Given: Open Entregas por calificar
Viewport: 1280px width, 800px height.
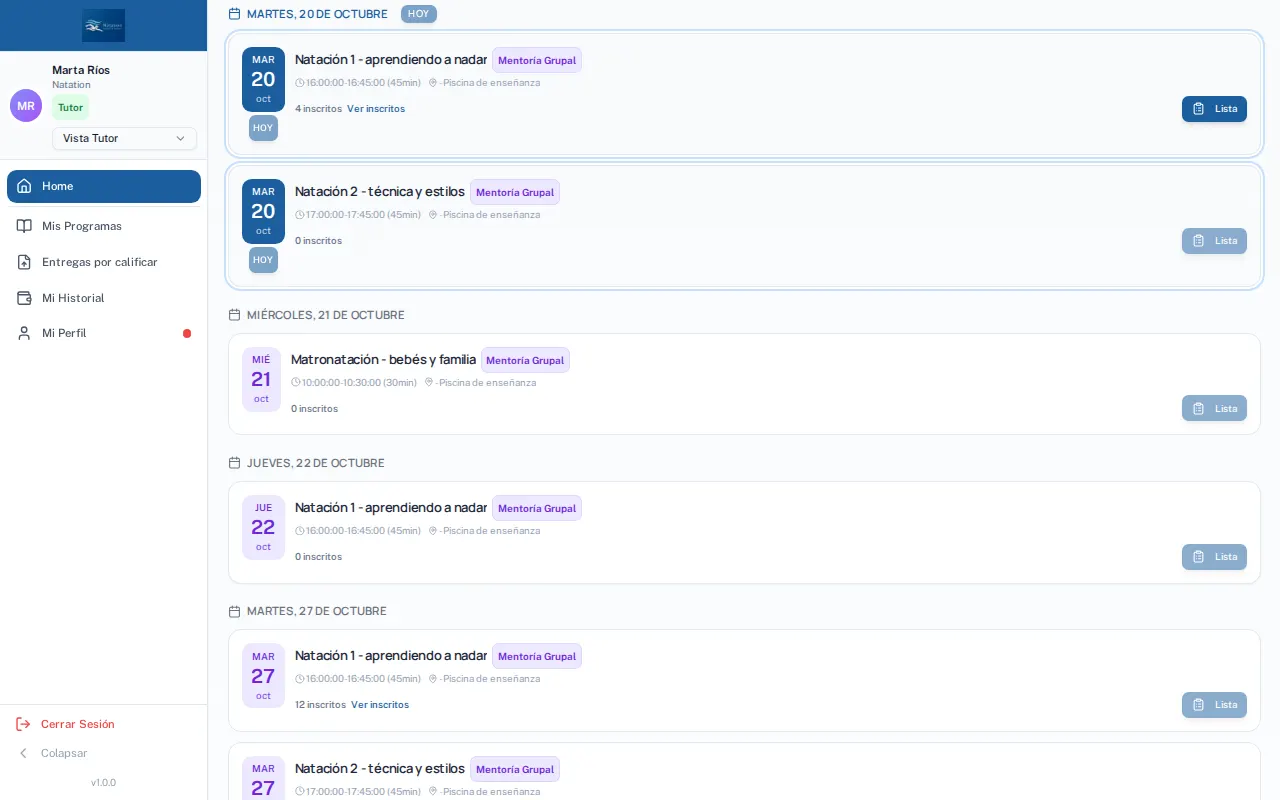Looking at the screenshot, I should pyautogui.click(x=104, y=262).
